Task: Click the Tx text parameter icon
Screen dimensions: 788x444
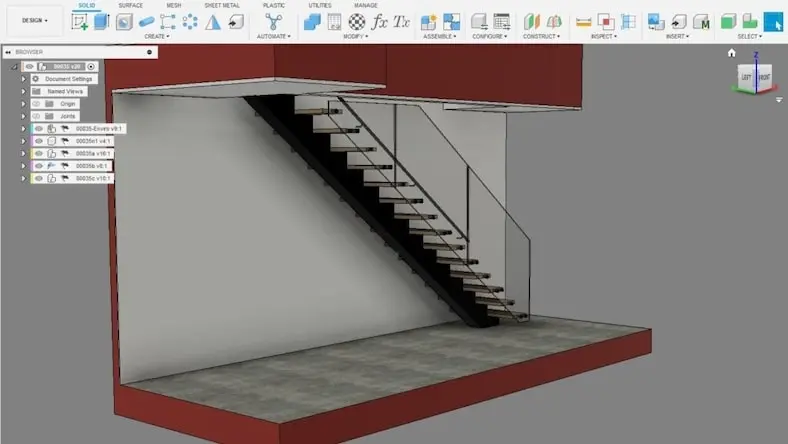Action: click(402, 22)
